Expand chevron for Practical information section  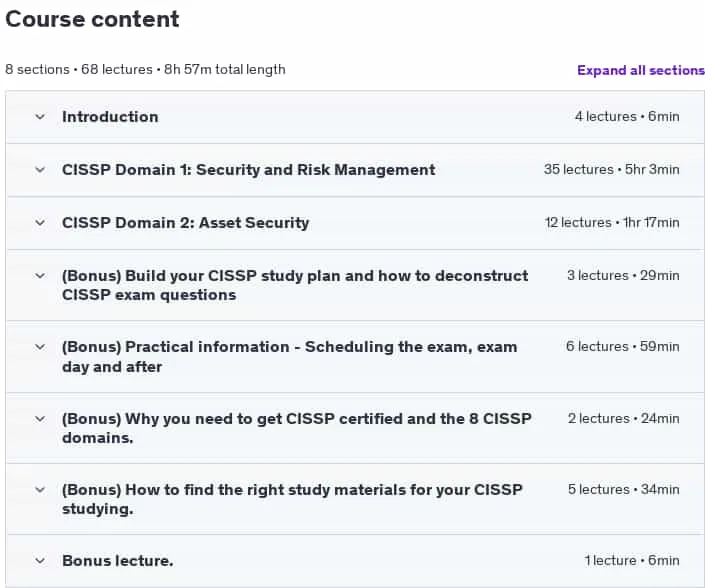(40, 347)
